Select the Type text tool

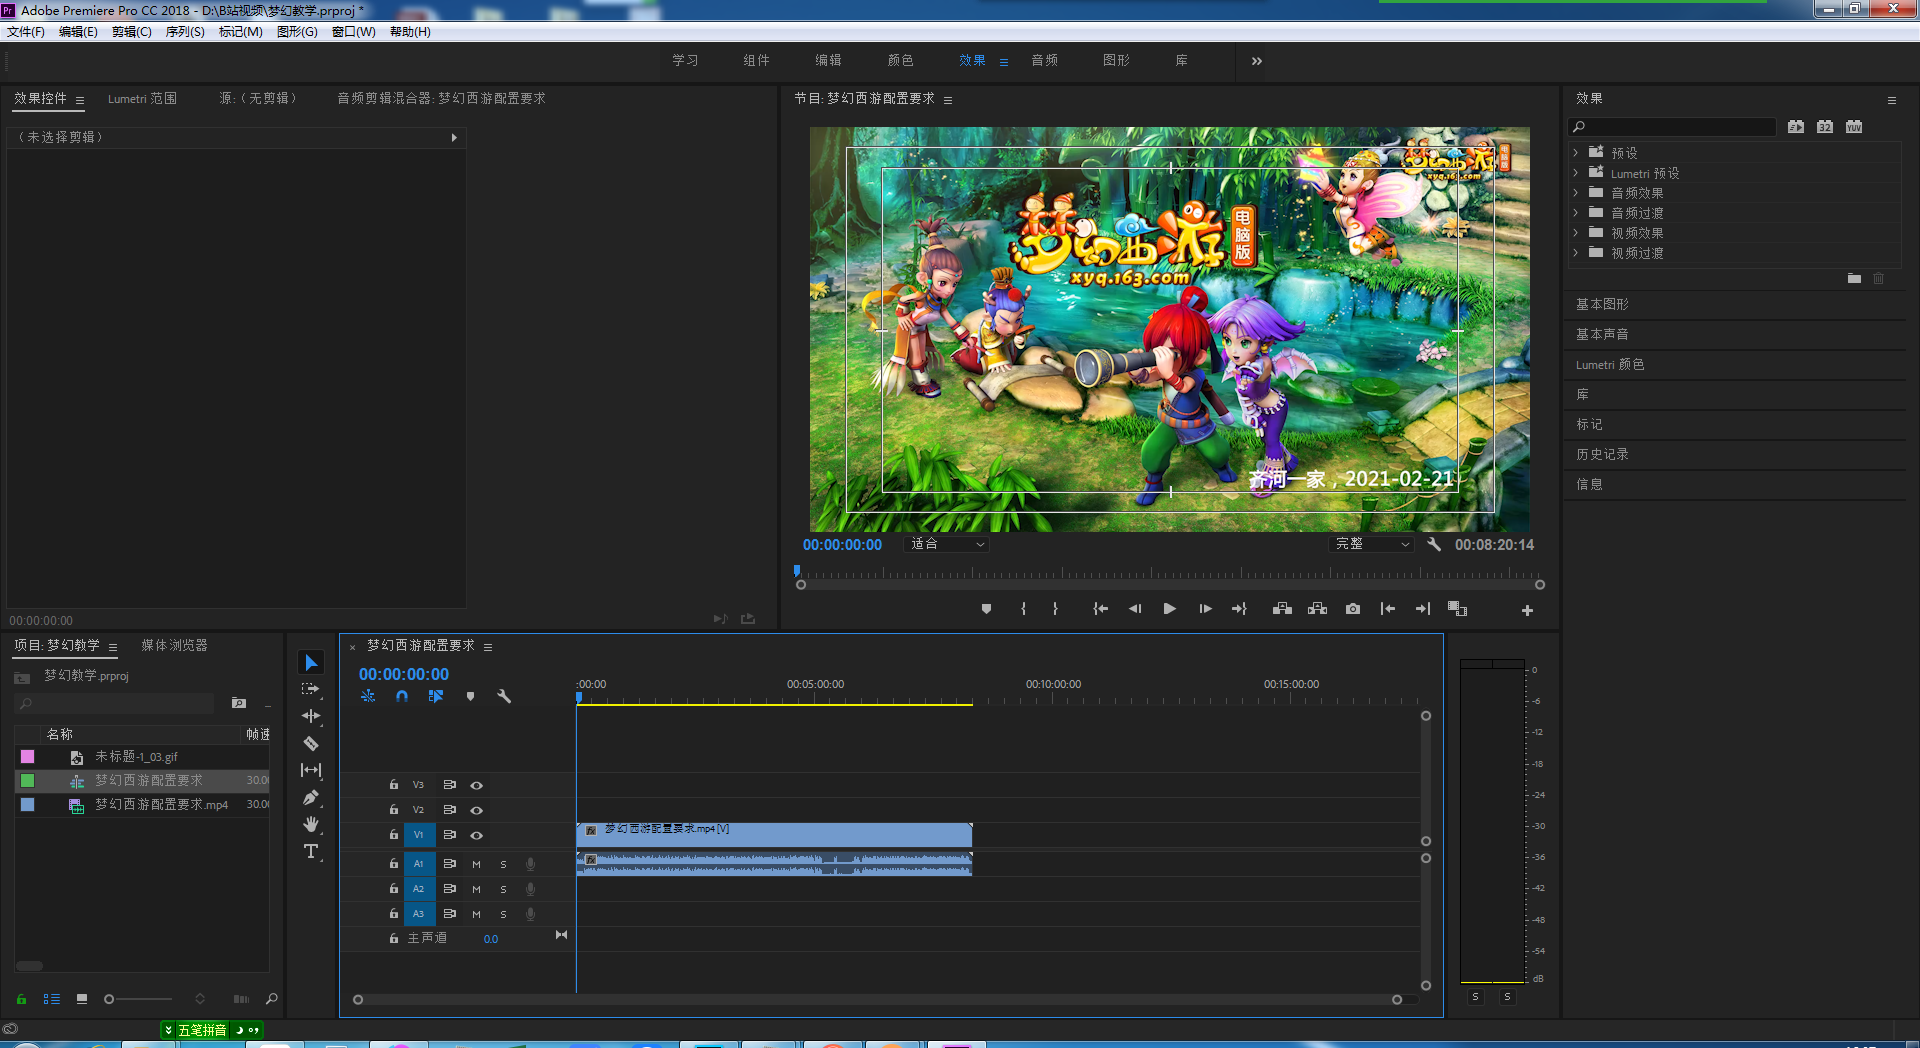pyautogui.click(x=311, y=851)
